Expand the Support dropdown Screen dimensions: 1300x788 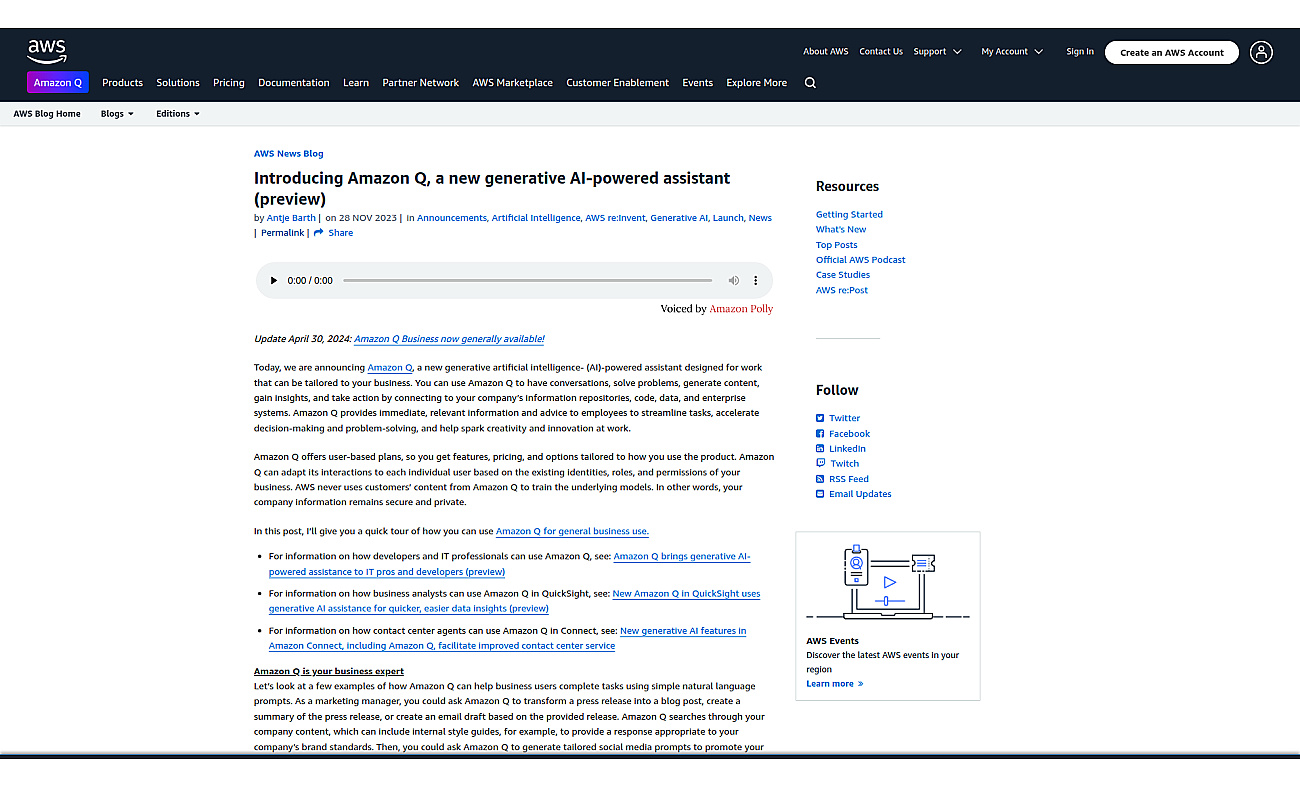(937, 52)
